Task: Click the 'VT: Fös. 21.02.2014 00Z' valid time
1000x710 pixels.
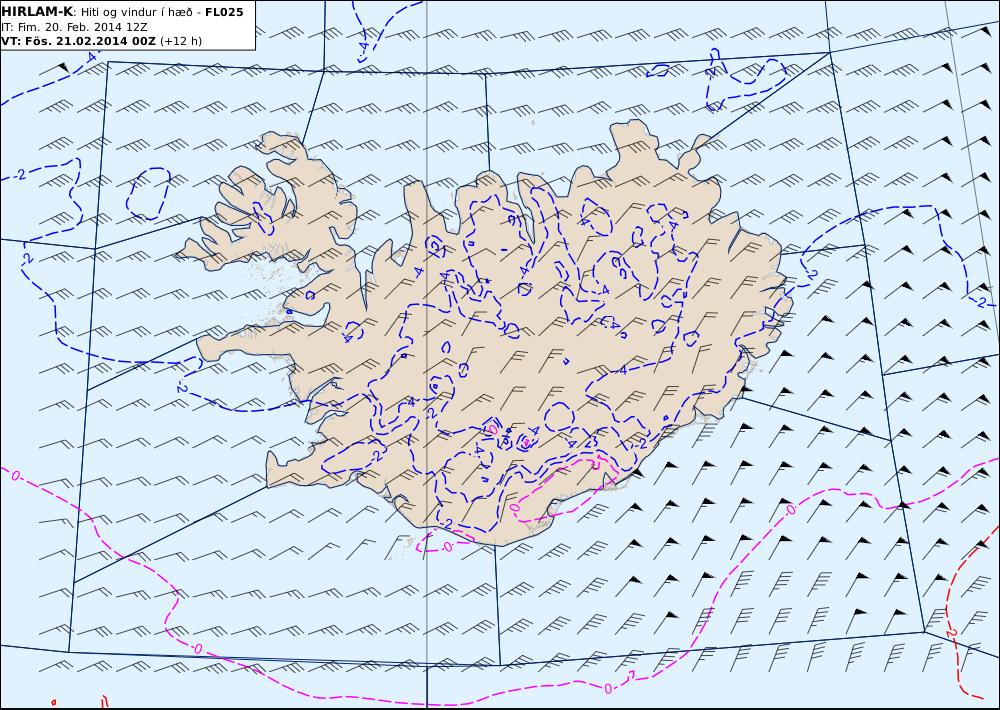Action: [x=78, y=41]
